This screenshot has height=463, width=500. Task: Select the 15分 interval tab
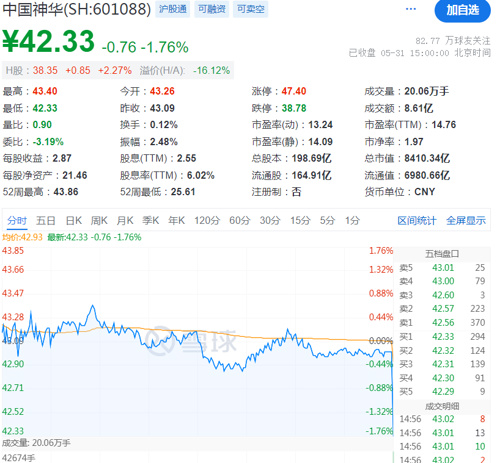pyautogui.click(x=300, y=221)
